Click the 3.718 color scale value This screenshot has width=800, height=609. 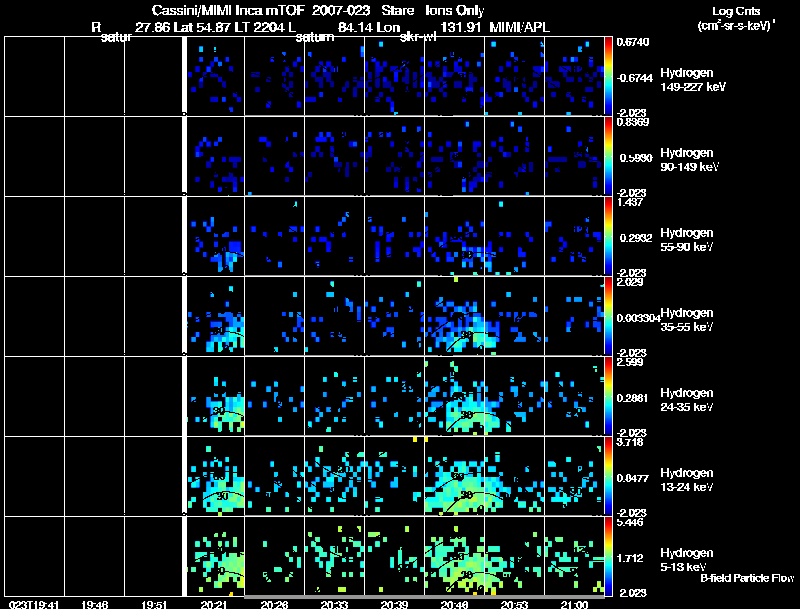[x=630, y=443]
